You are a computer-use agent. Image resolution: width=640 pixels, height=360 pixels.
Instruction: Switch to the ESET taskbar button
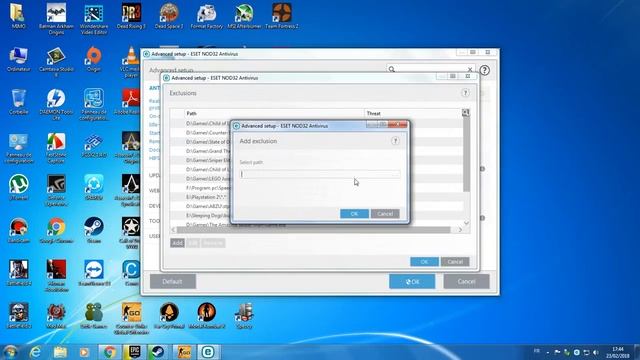pos(208,352)
